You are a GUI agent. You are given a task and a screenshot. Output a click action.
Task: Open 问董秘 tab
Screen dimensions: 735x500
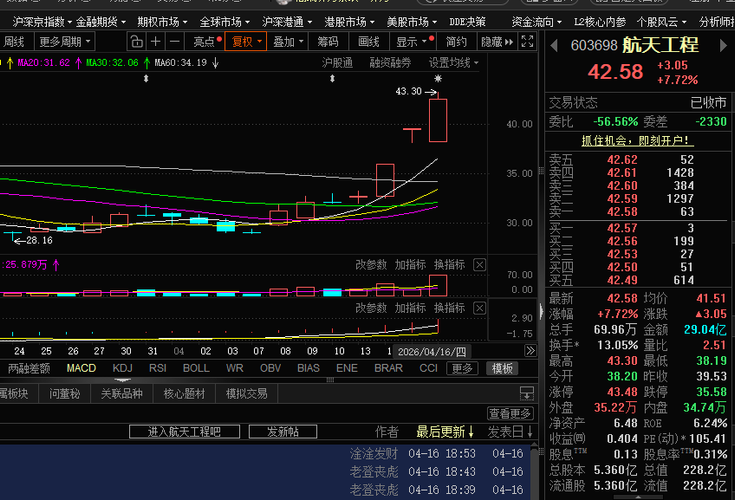click(x=64, y=394)
